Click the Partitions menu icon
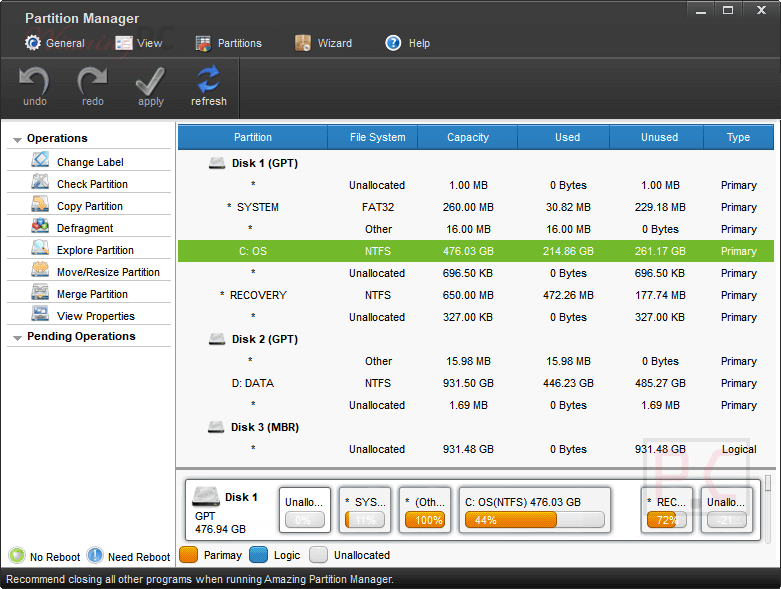 coord(203,44)
